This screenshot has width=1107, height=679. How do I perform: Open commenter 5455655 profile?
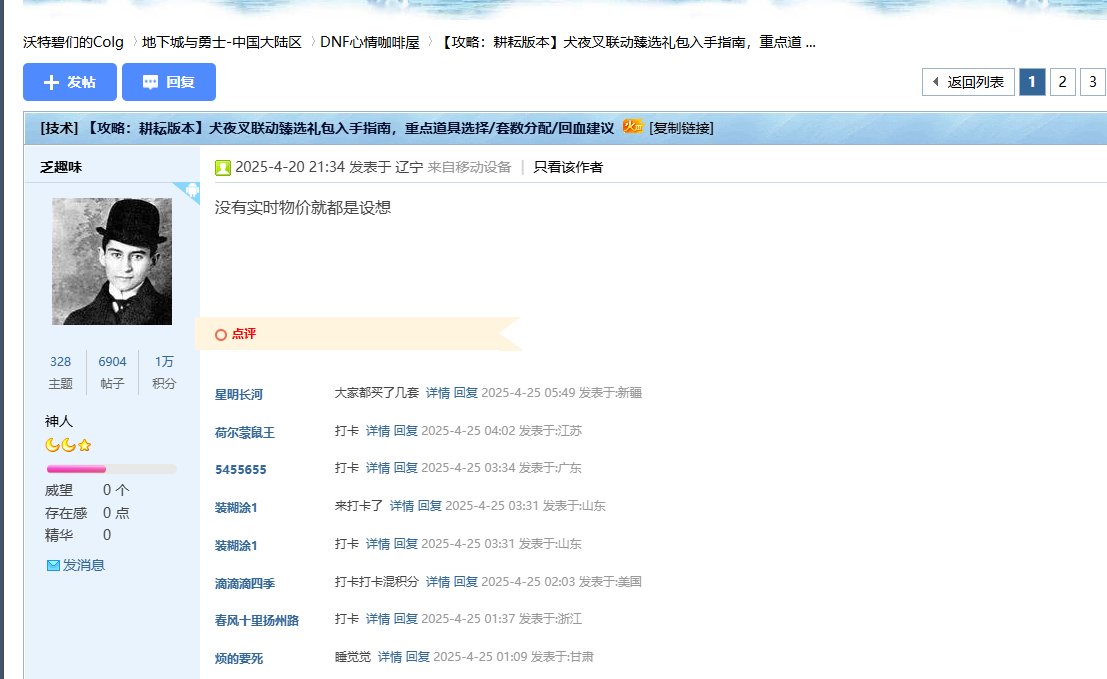(x=241, y=469)
